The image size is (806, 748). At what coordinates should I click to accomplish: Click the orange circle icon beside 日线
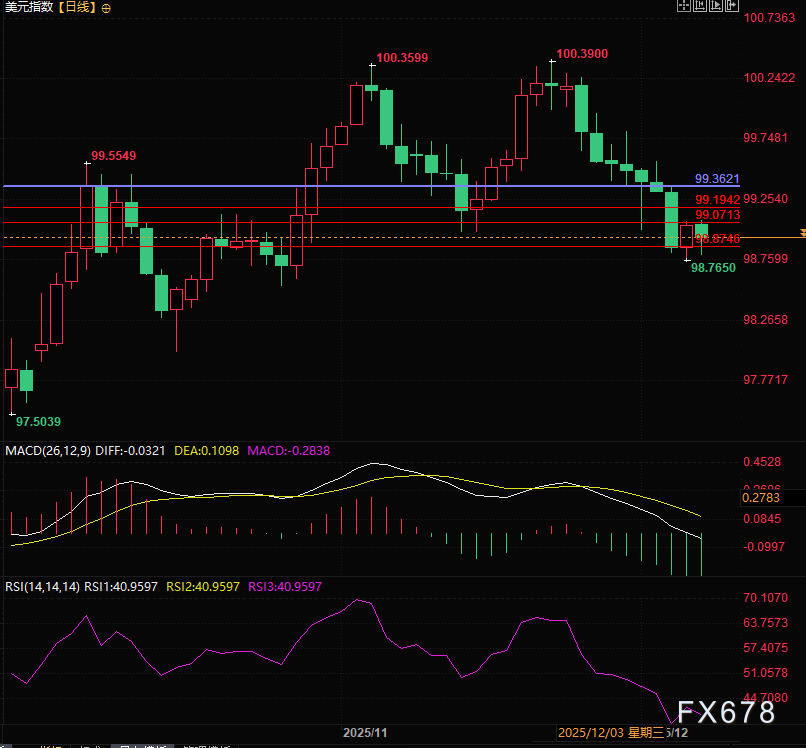click(107, 8)
